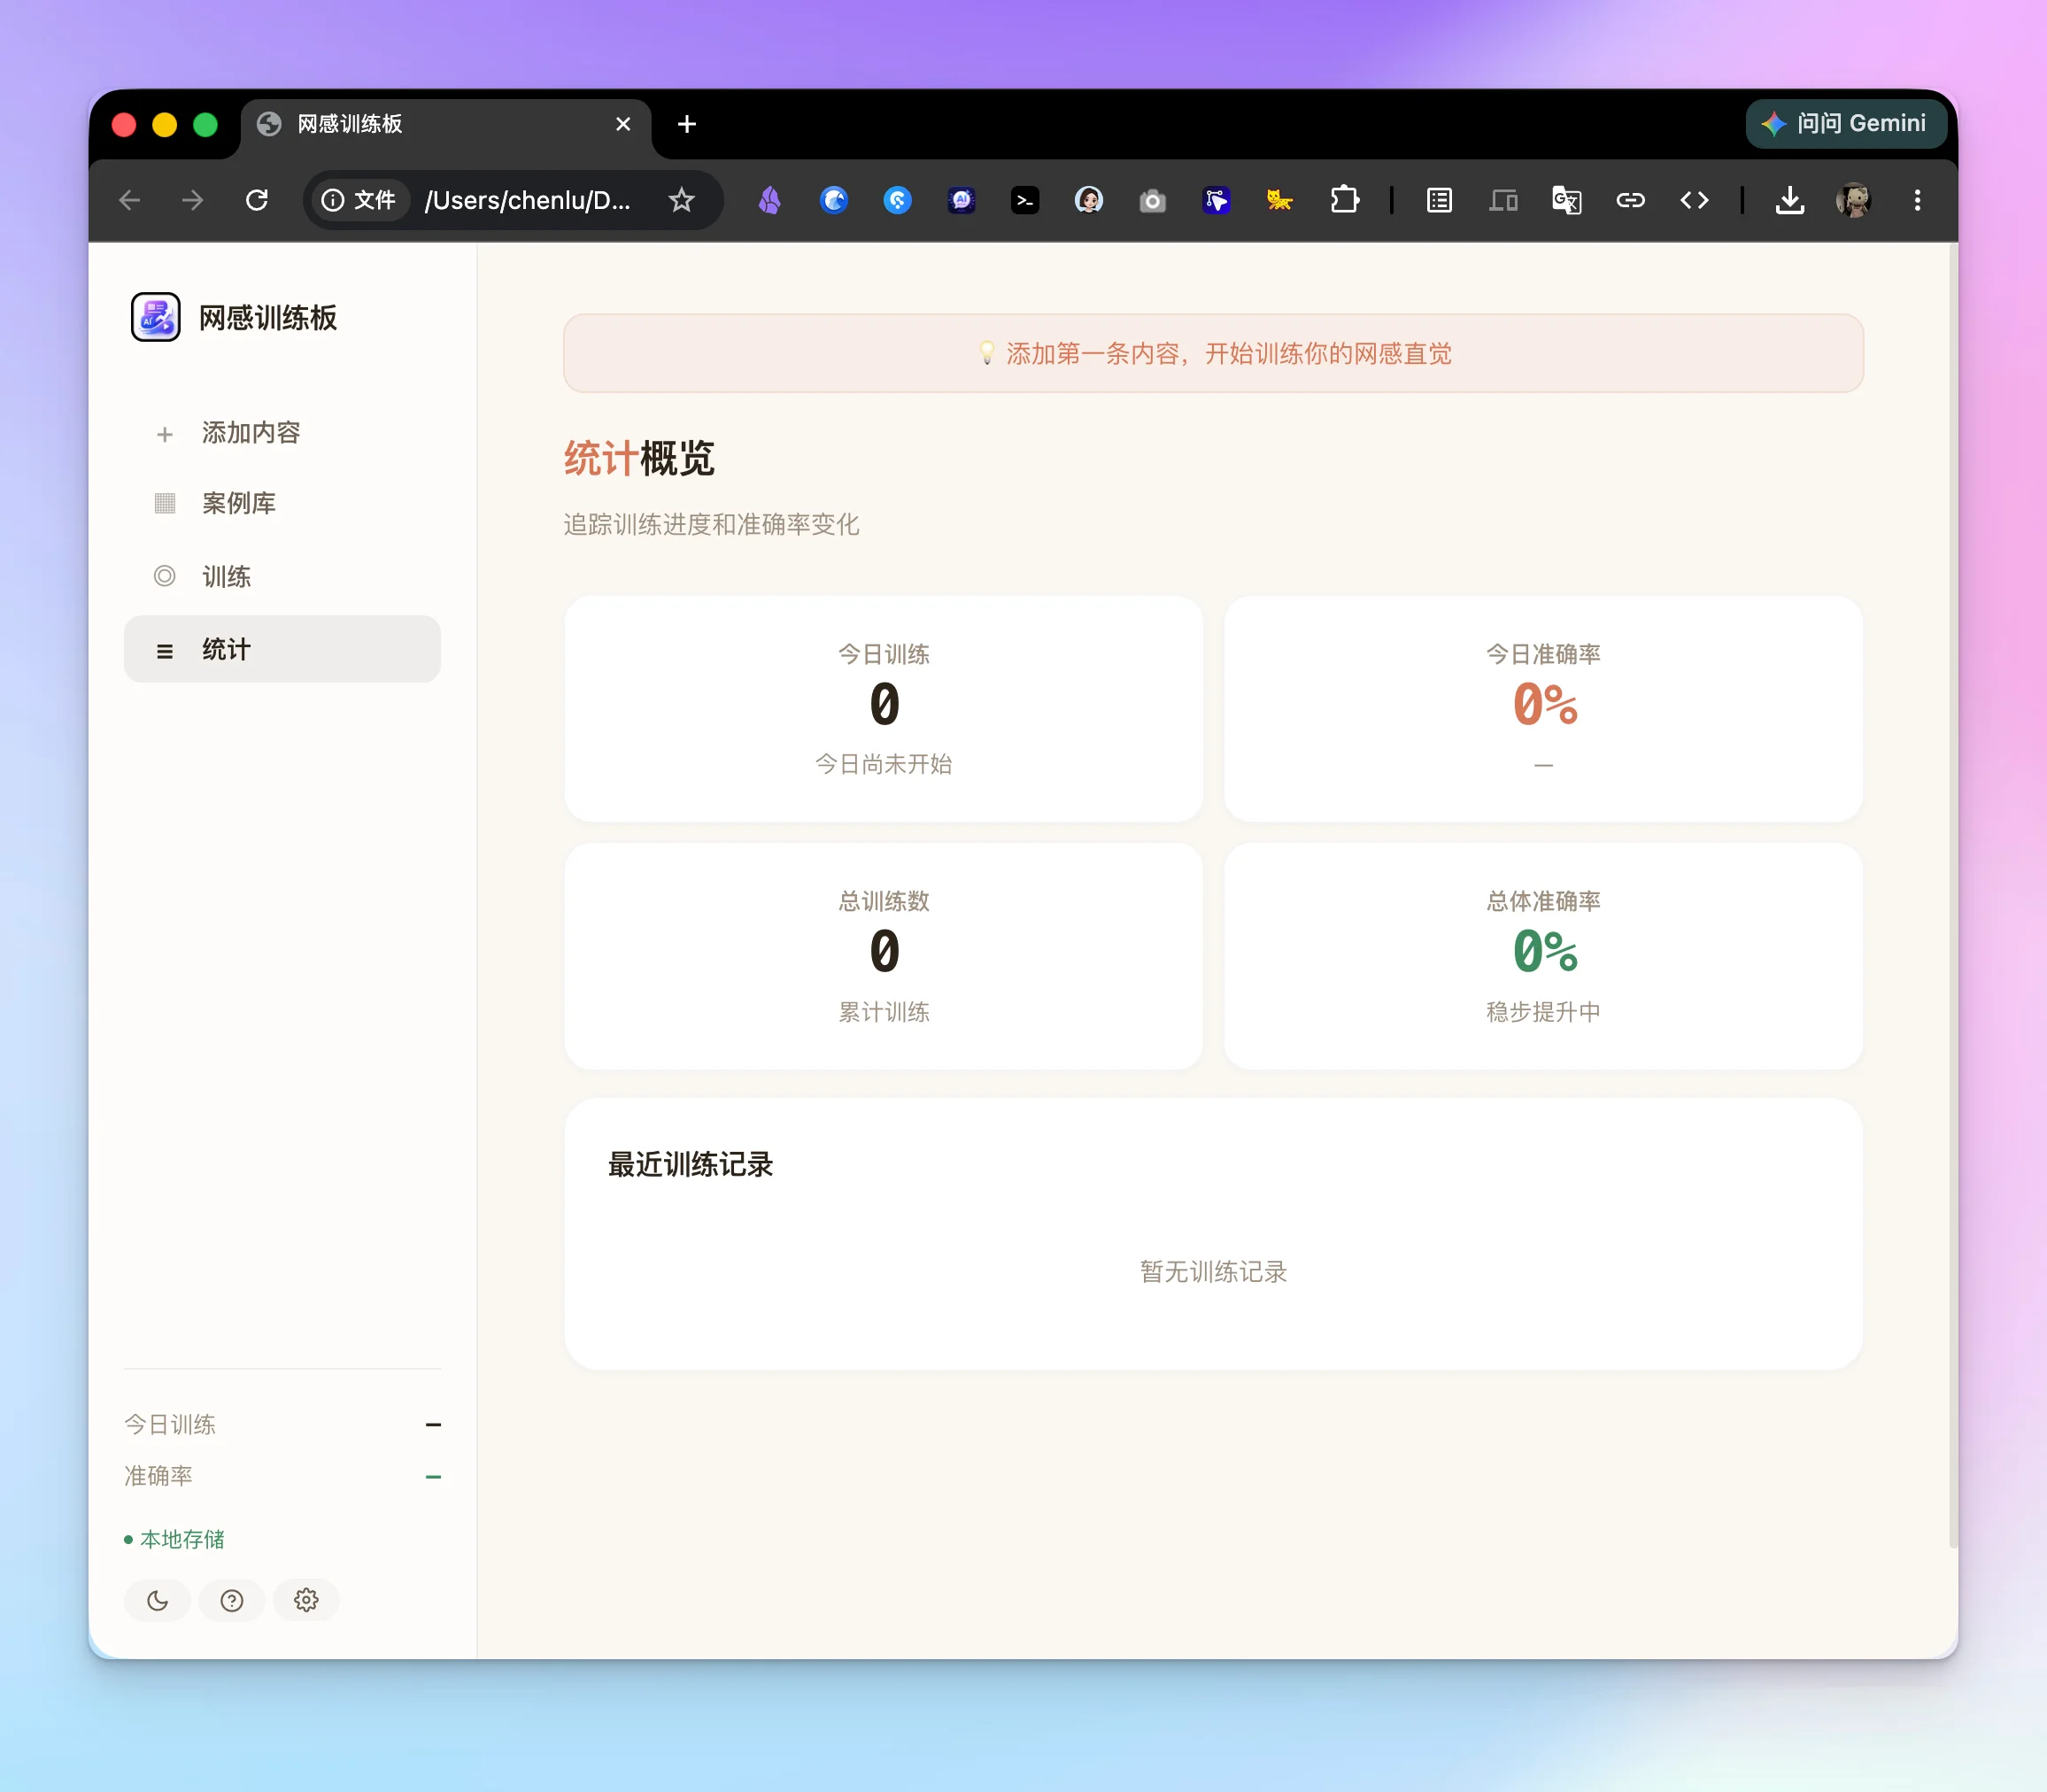Click the 总训练数 stats card
The width and height of the screenshot is (2047, 1792).
point(884,956)
